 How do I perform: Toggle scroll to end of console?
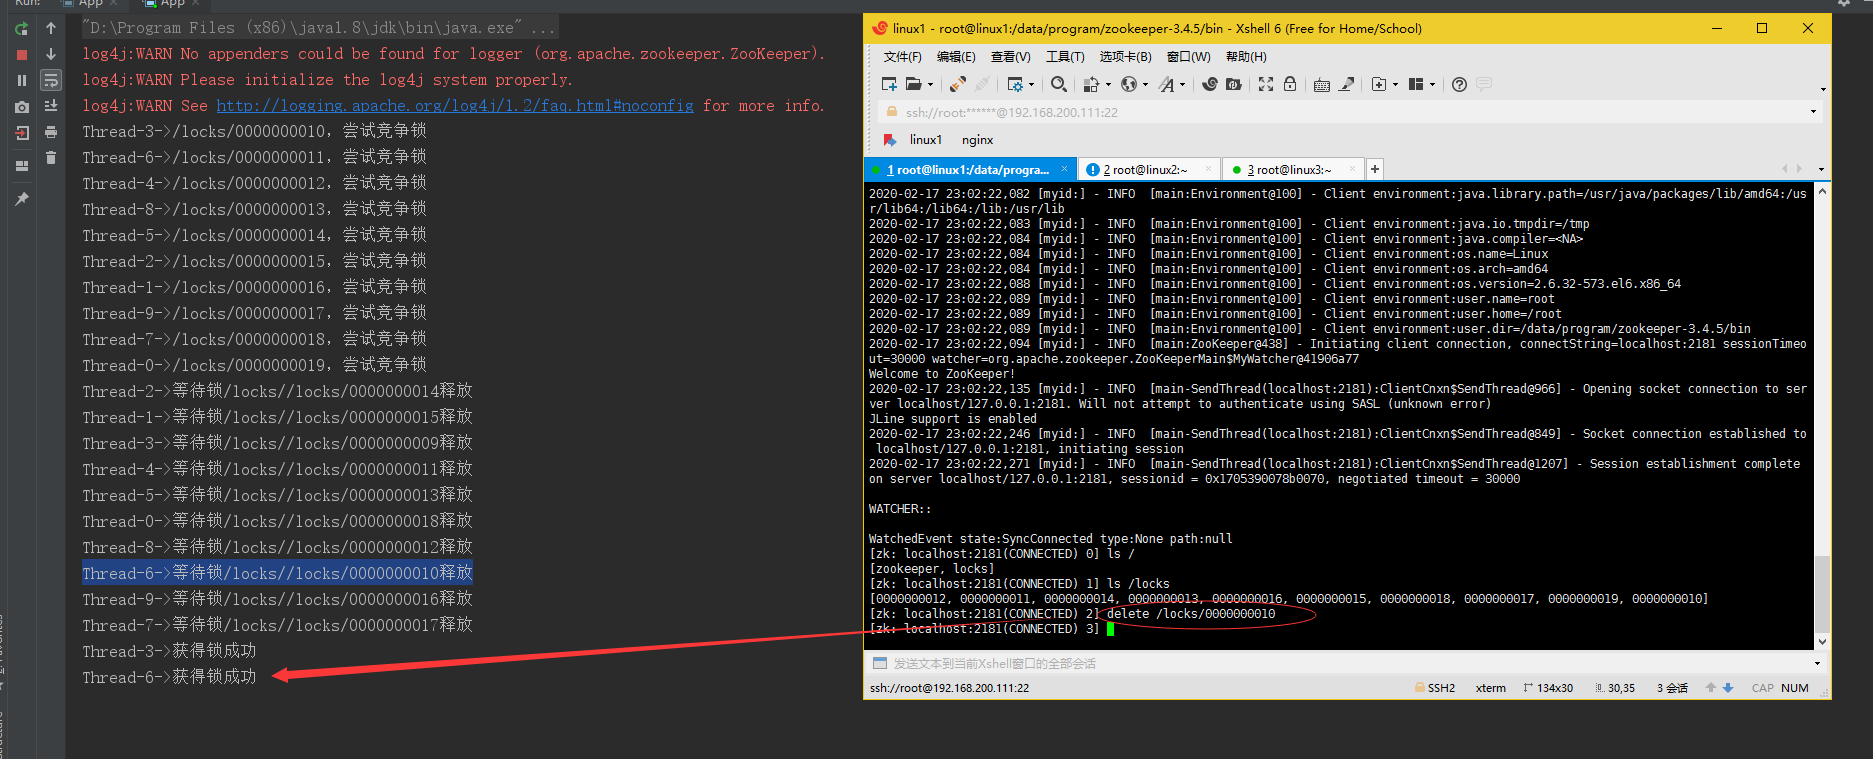coord(51,106)
